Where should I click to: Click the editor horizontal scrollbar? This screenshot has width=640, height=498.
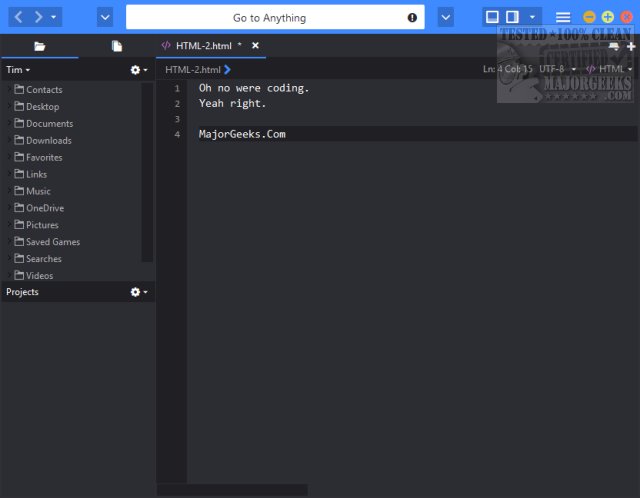coord(232,489)
